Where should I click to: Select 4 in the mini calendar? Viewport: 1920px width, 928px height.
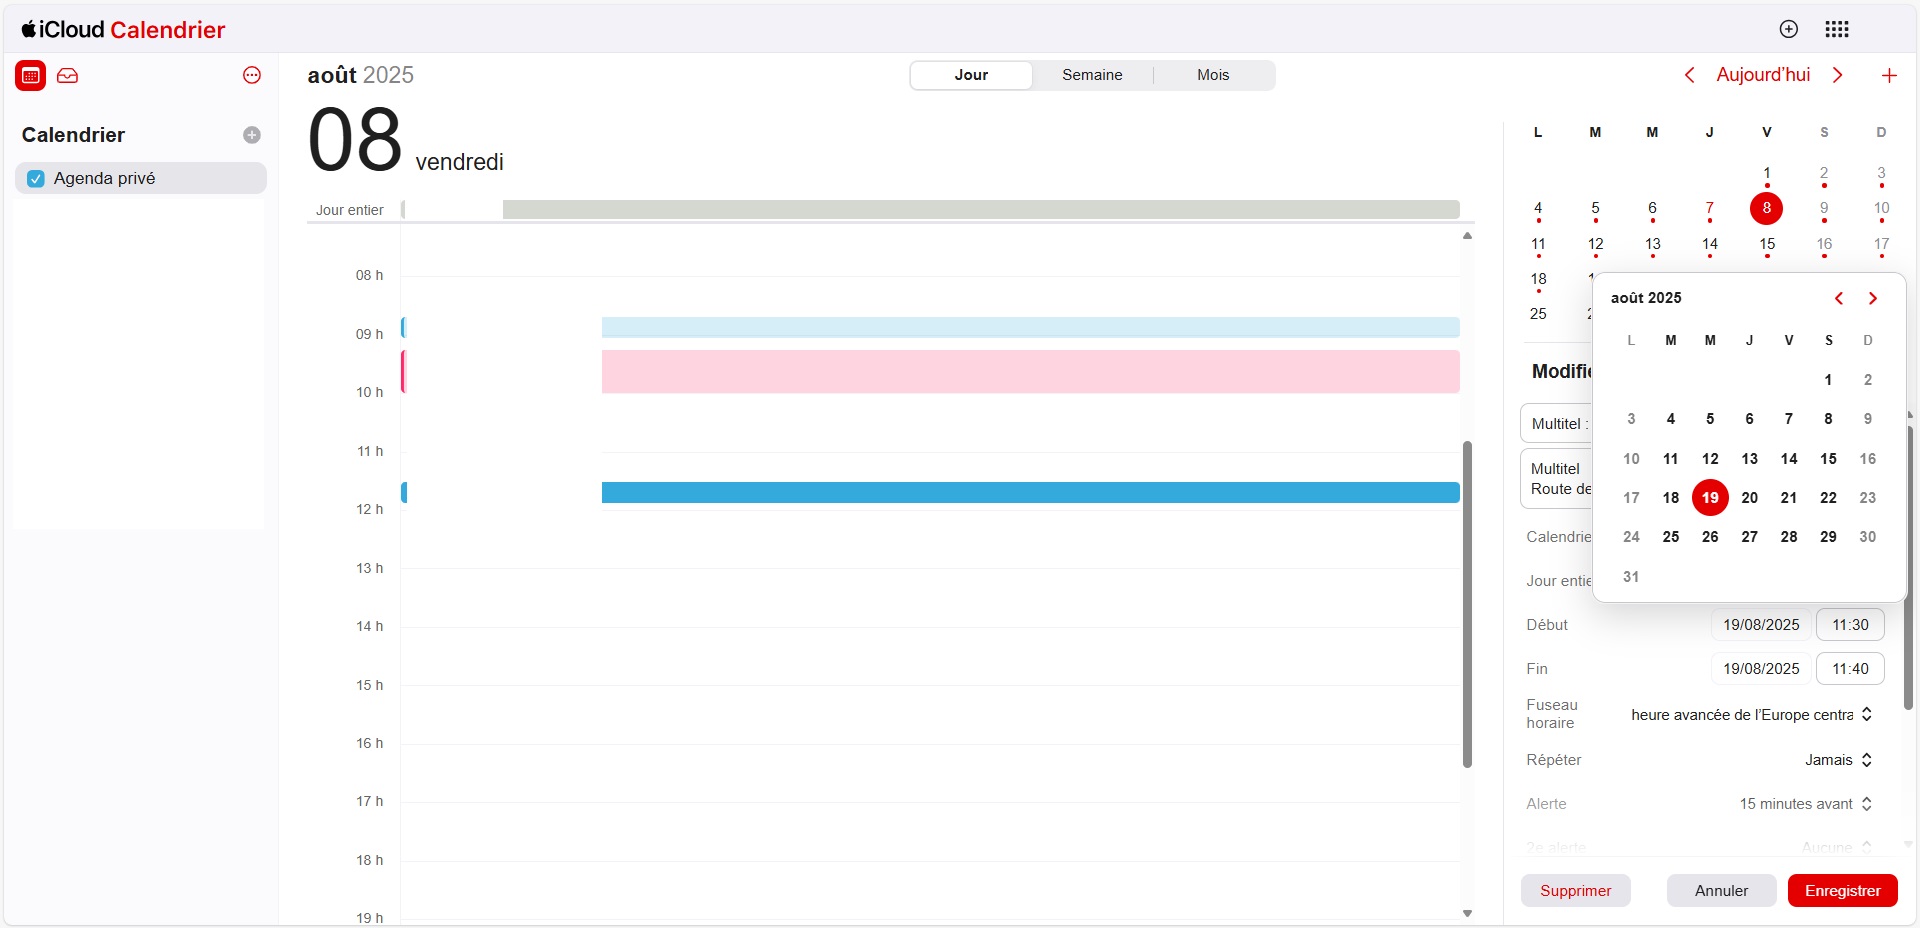coord(1538,208)
